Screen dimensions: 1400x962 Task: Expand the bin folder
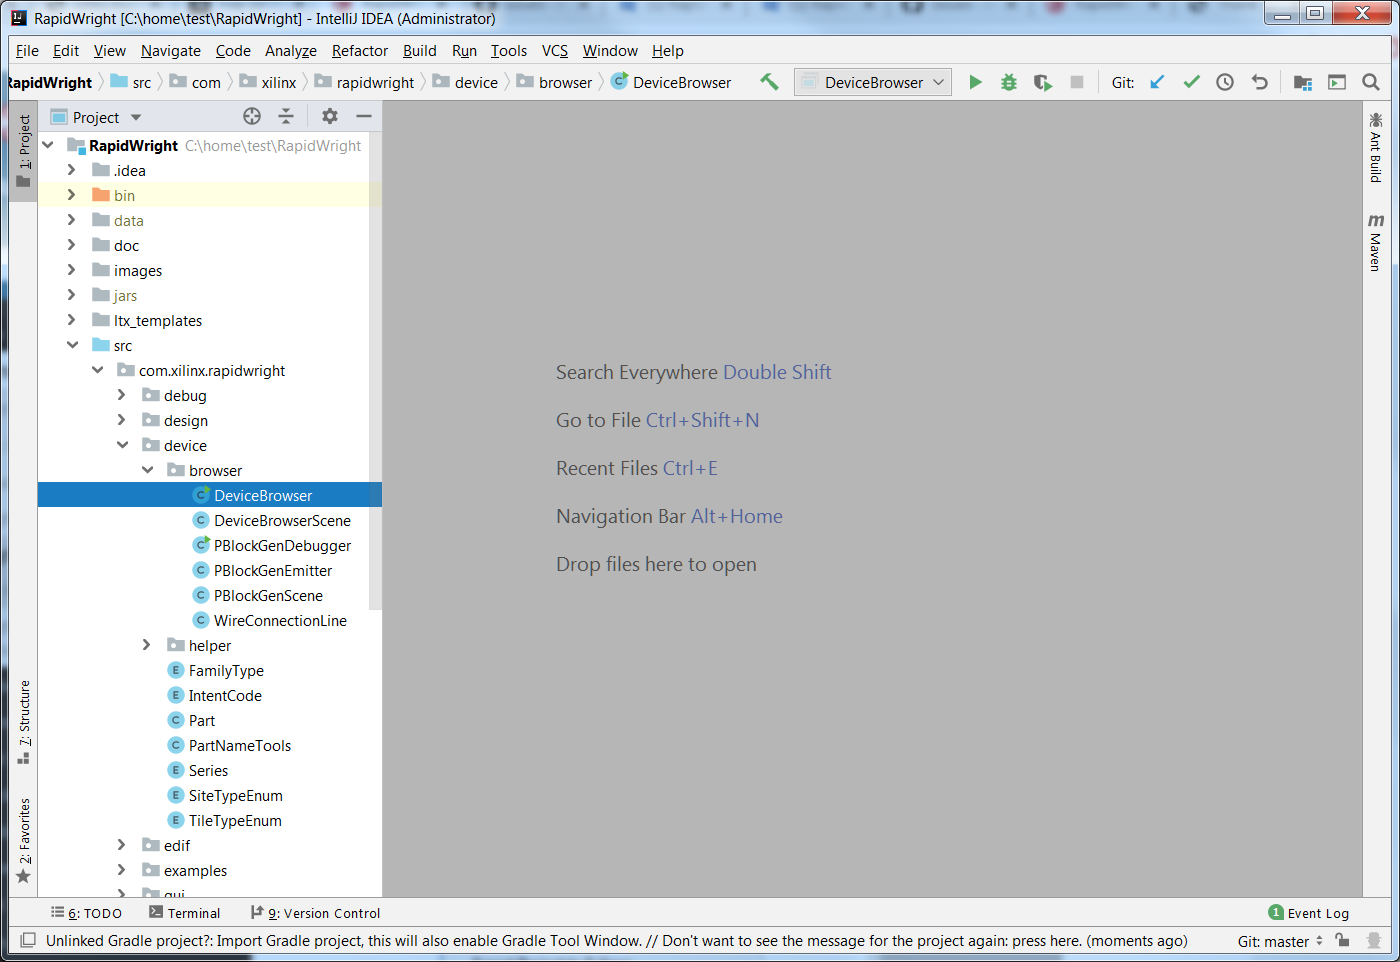pyautogui.click(x=72, y=195)
